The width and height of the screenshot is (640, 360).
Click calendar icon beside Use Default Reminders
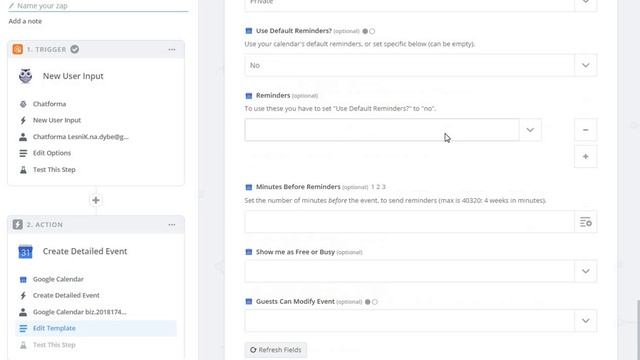coord(249,31)
